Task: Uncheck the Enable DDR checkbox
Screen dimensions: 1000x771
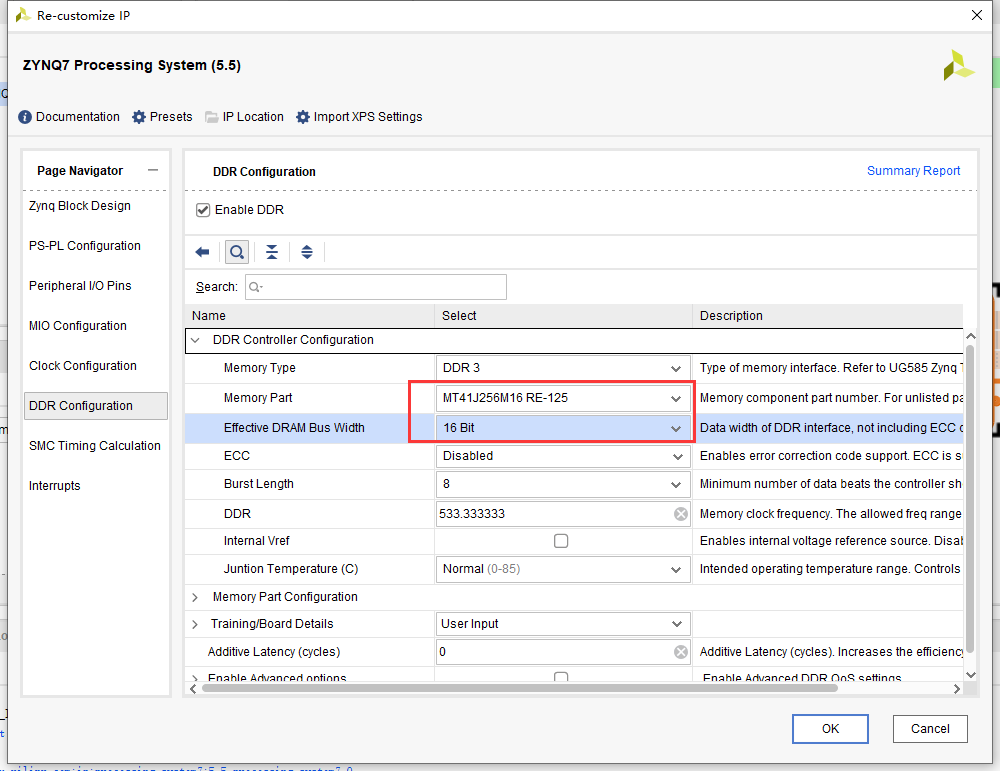Action: [x=203, y=210]
